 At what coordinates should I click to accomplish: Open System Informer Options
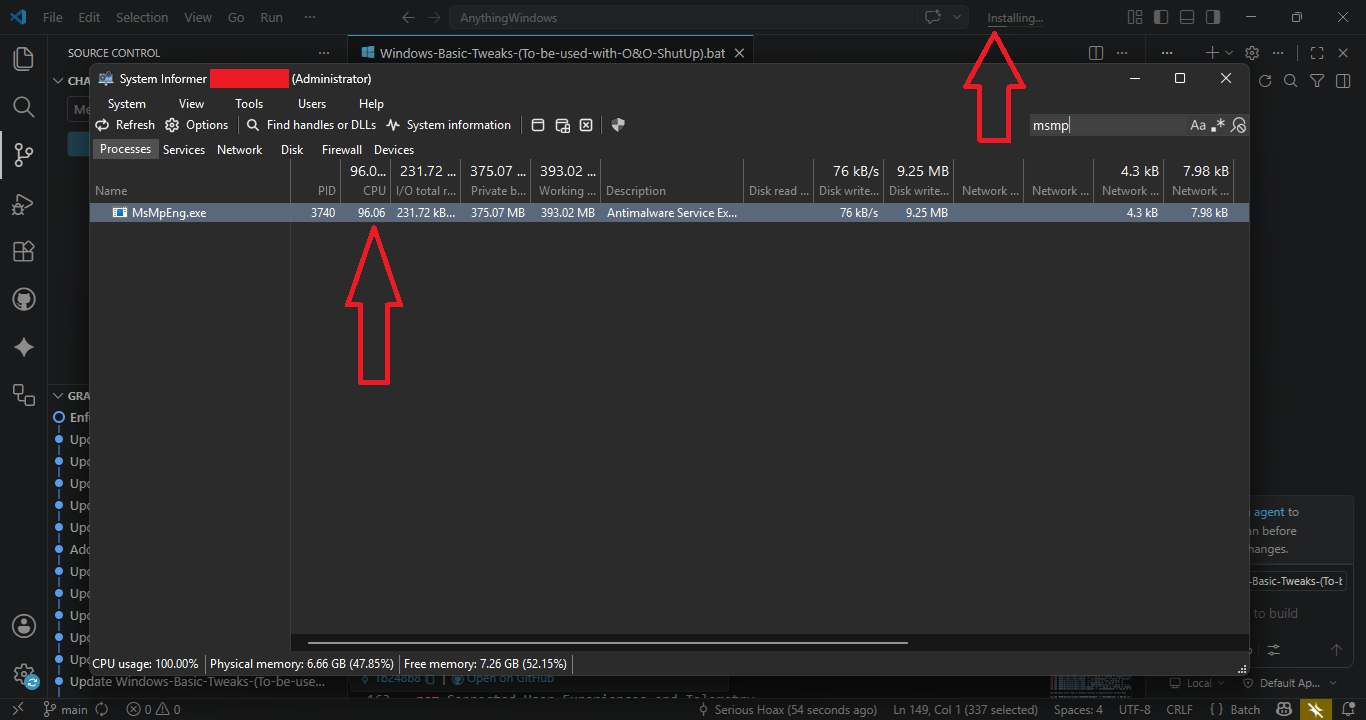(x=196, y=125)
